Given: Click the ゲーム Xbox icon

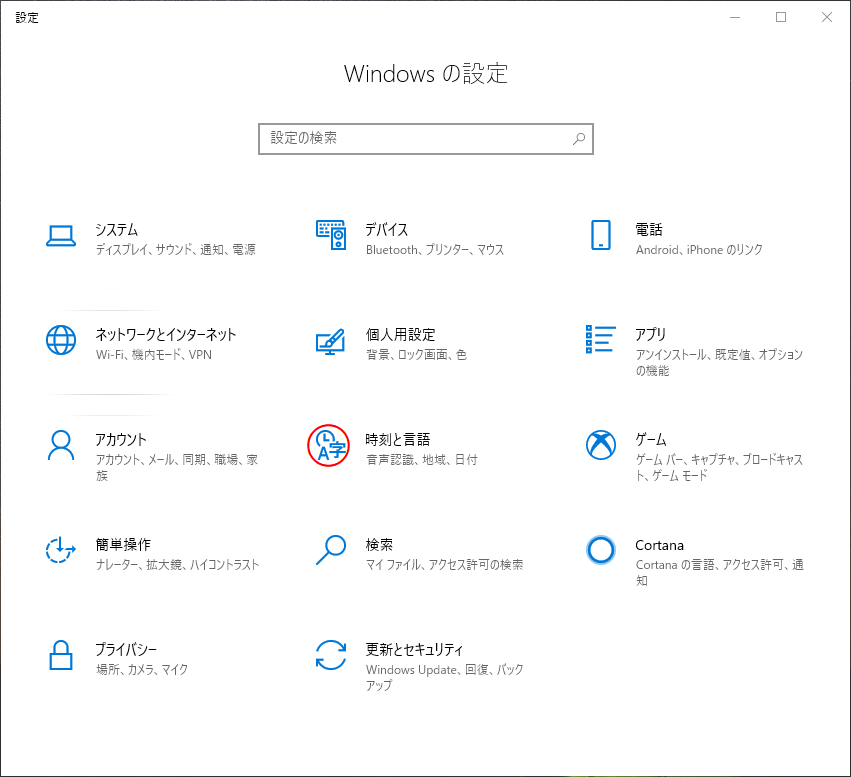Looking at the screenshot, I should [601, 445].
